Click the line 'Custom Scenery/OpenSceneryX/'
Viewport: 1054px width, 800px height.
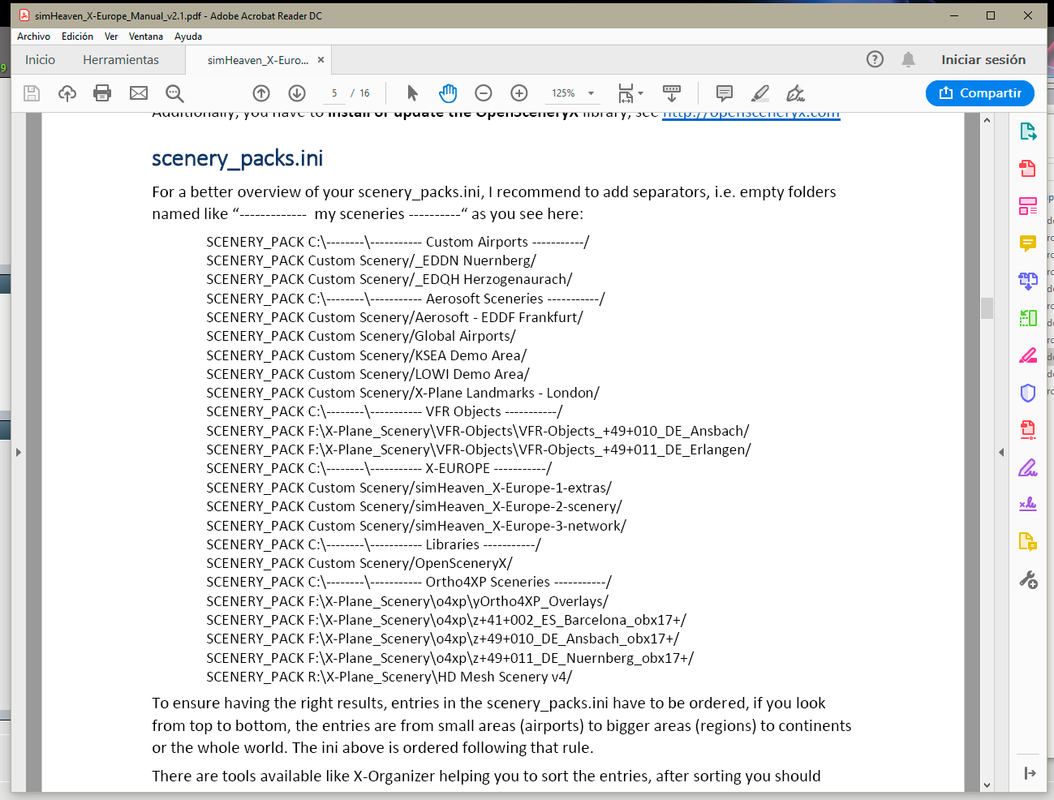tap(359, 563)
